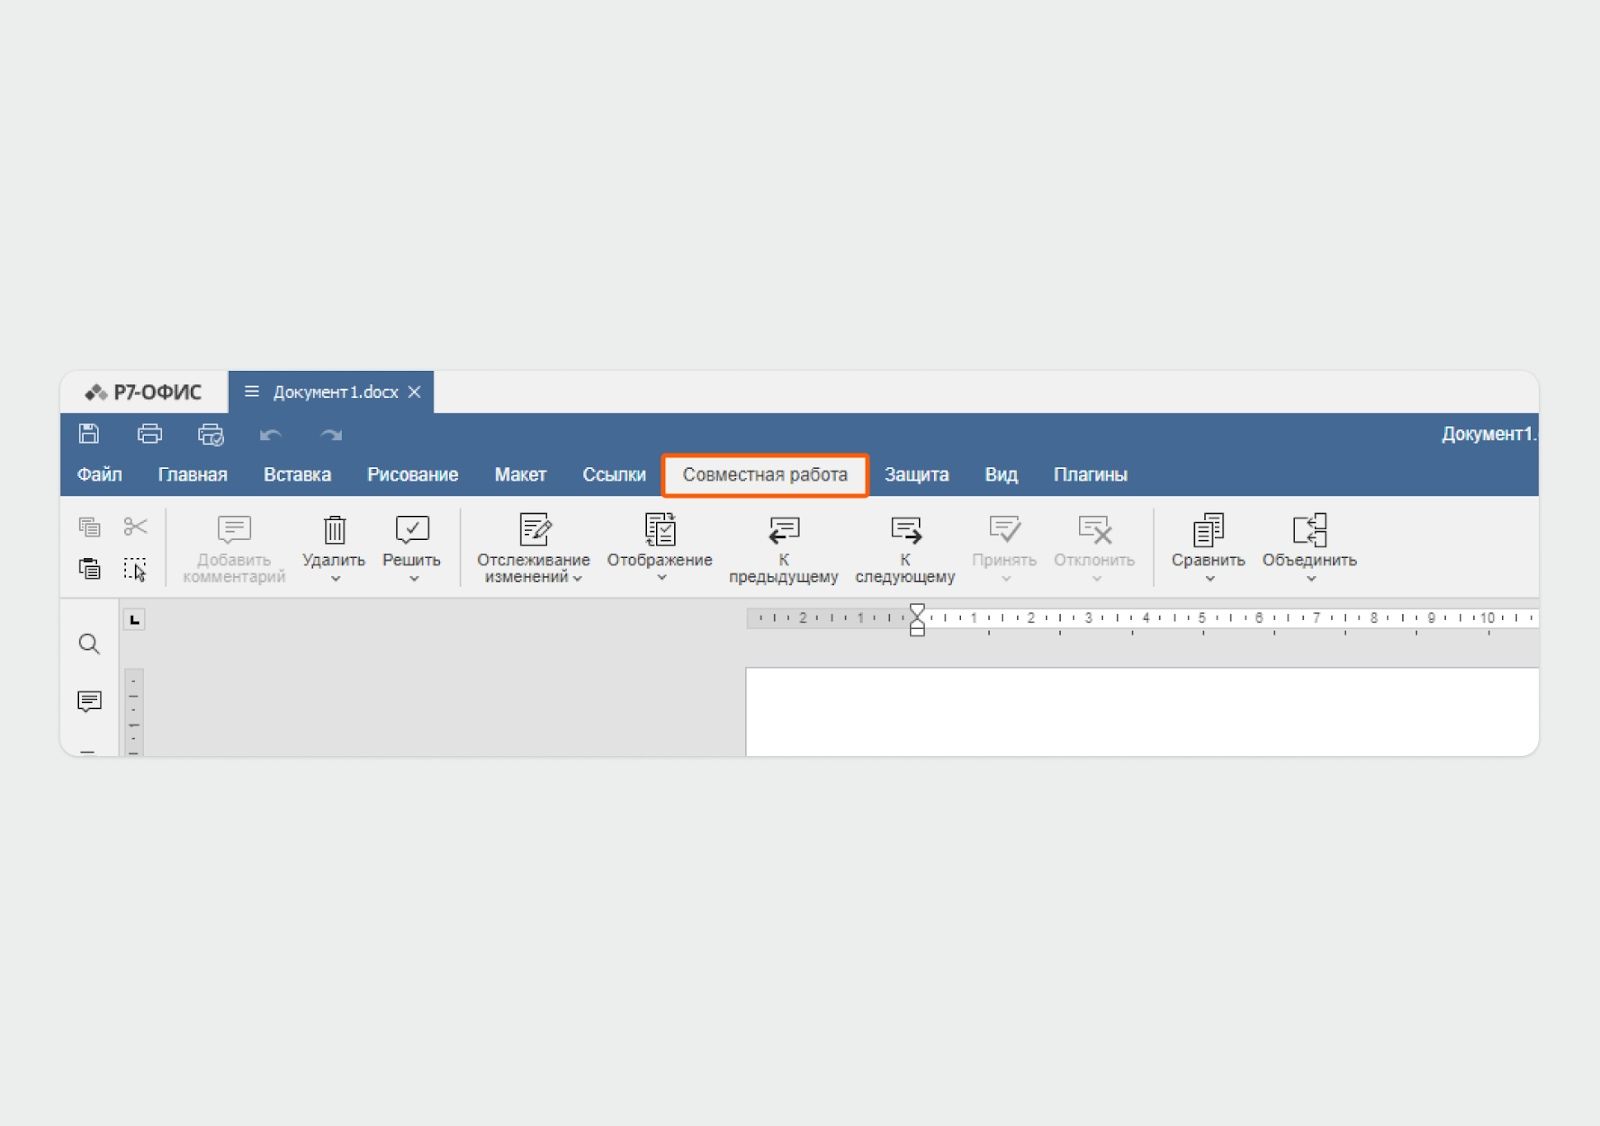Click the Copy icon in the ribbon
The width and height of the screenshot is (1600, 1126).
tap(90, 526)
